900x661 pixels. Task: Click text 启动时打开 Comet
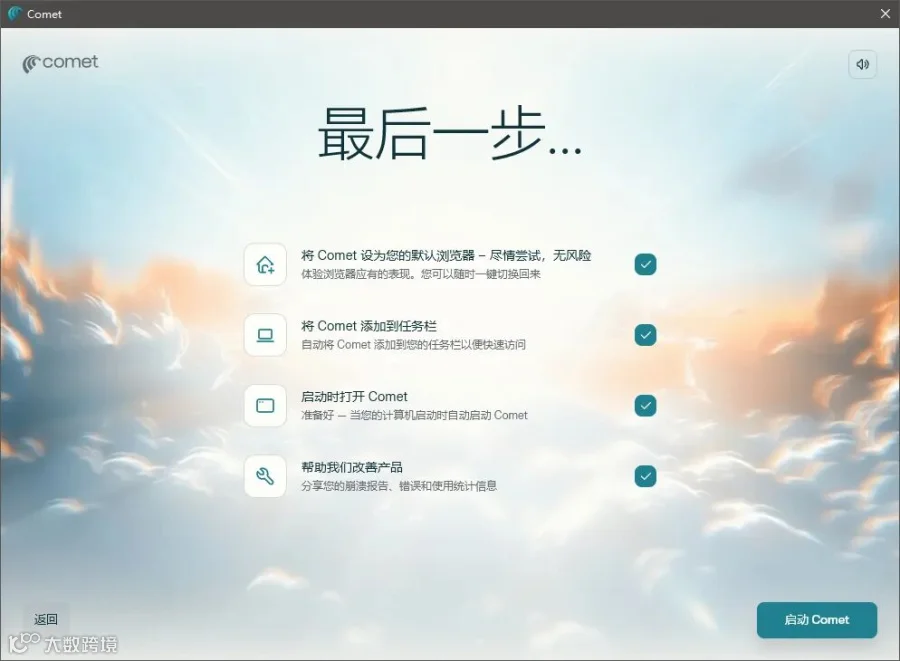click(354, 396)
